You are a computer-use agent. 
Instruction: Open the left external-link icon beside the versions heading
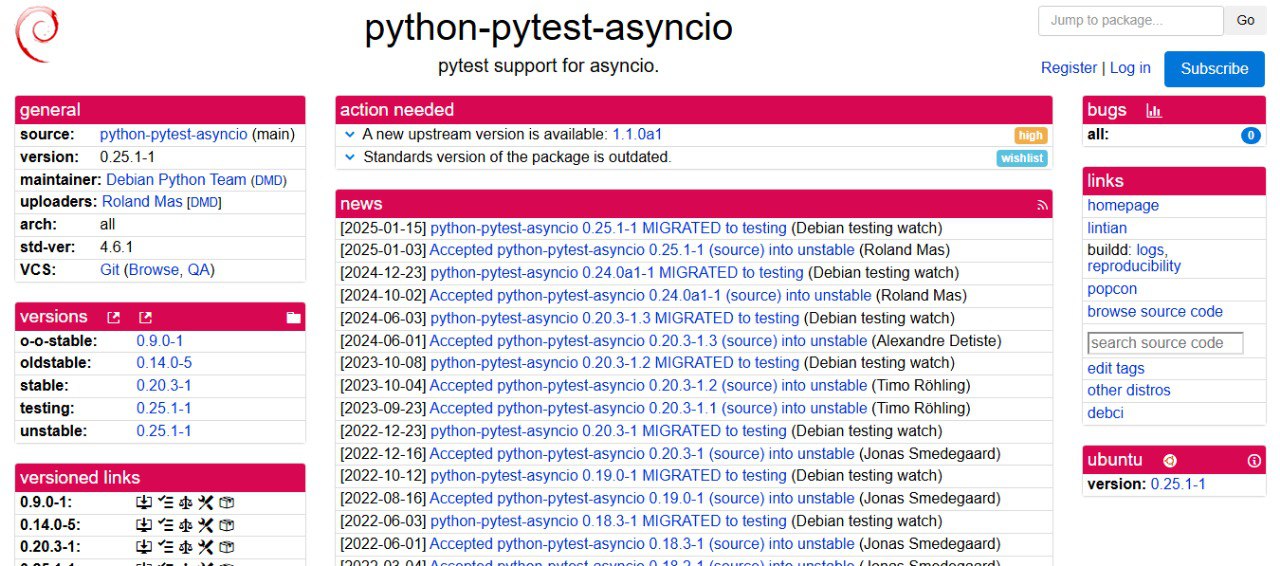pos(114,318)
